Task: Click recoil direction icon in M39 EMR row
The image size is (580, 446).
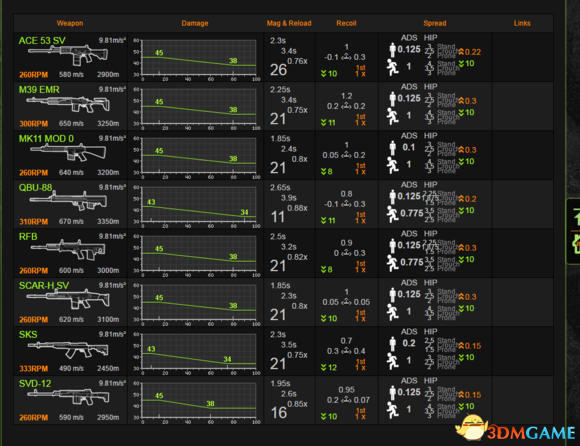Action: point(346,106)
